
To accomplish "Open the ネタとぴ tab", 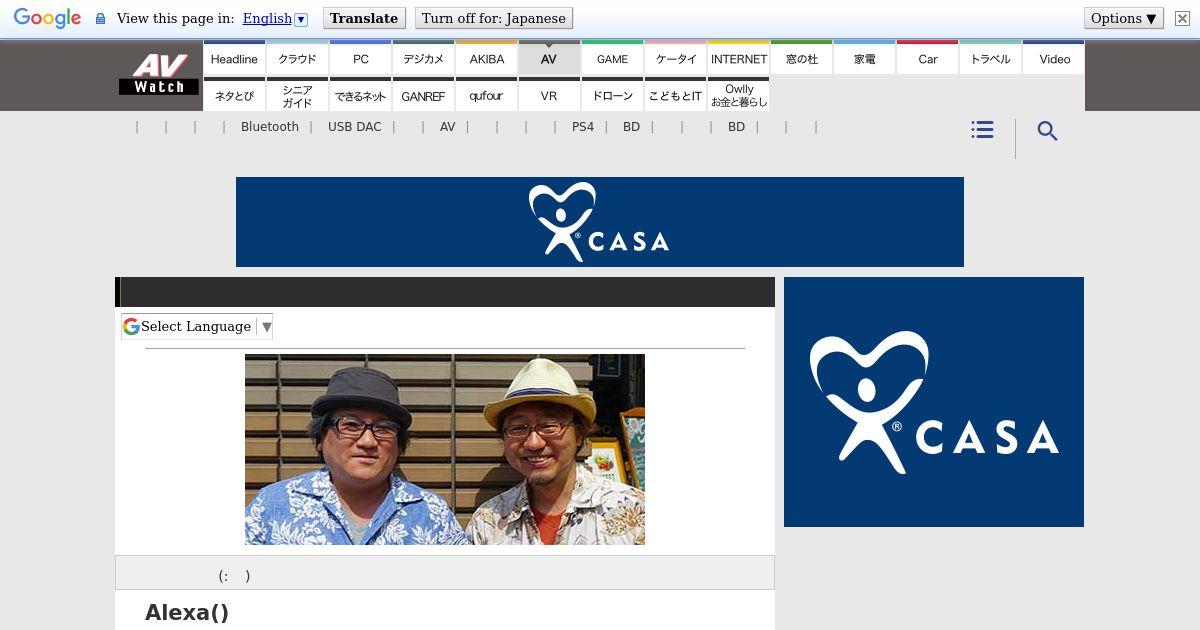I will (234, 95).
